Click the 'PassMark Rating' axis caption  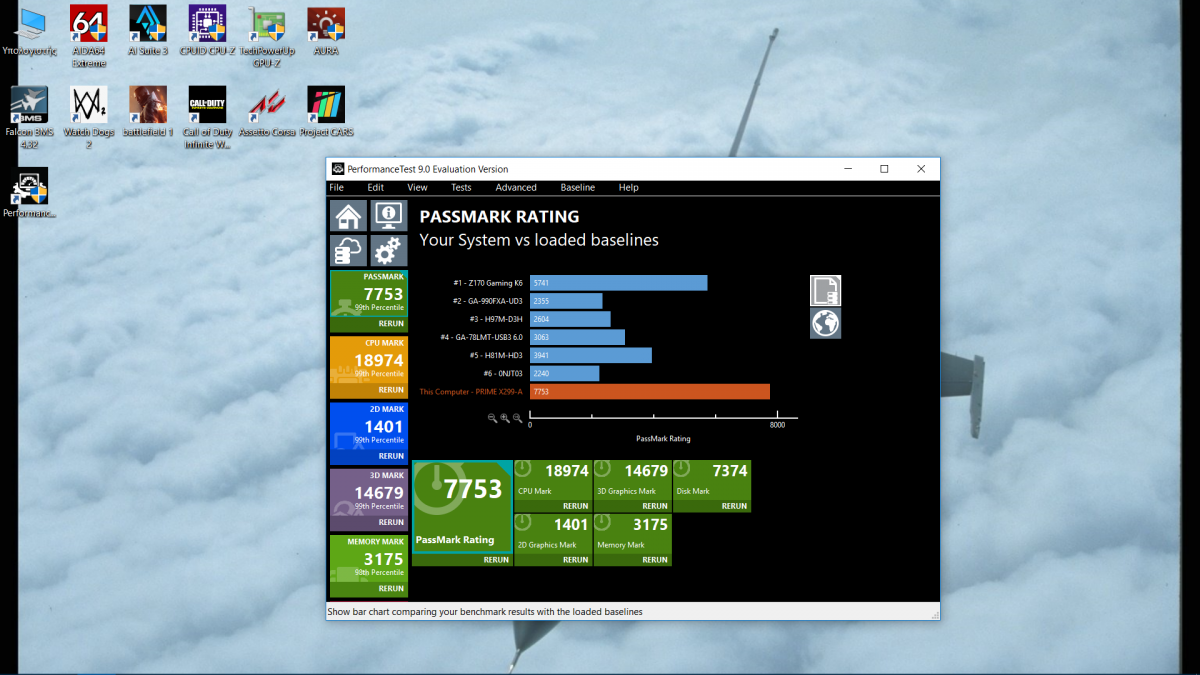coord(663,439)
